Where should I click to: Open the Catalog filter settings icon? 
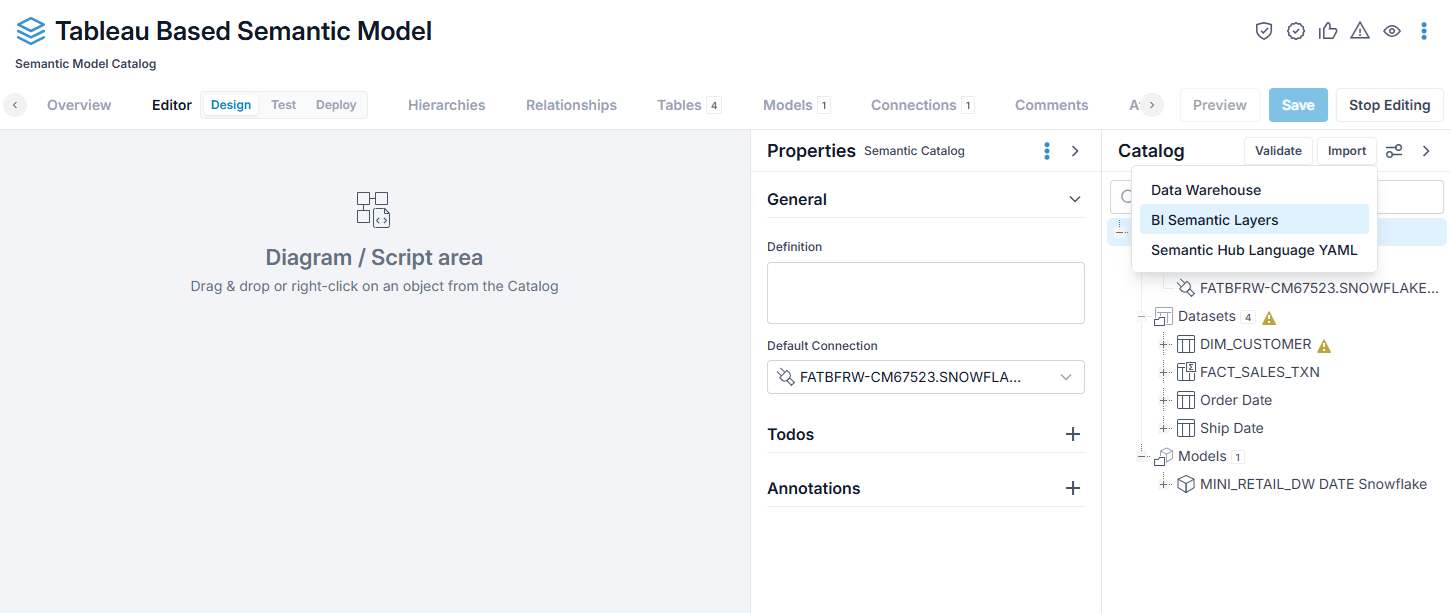click(1394, 151)
